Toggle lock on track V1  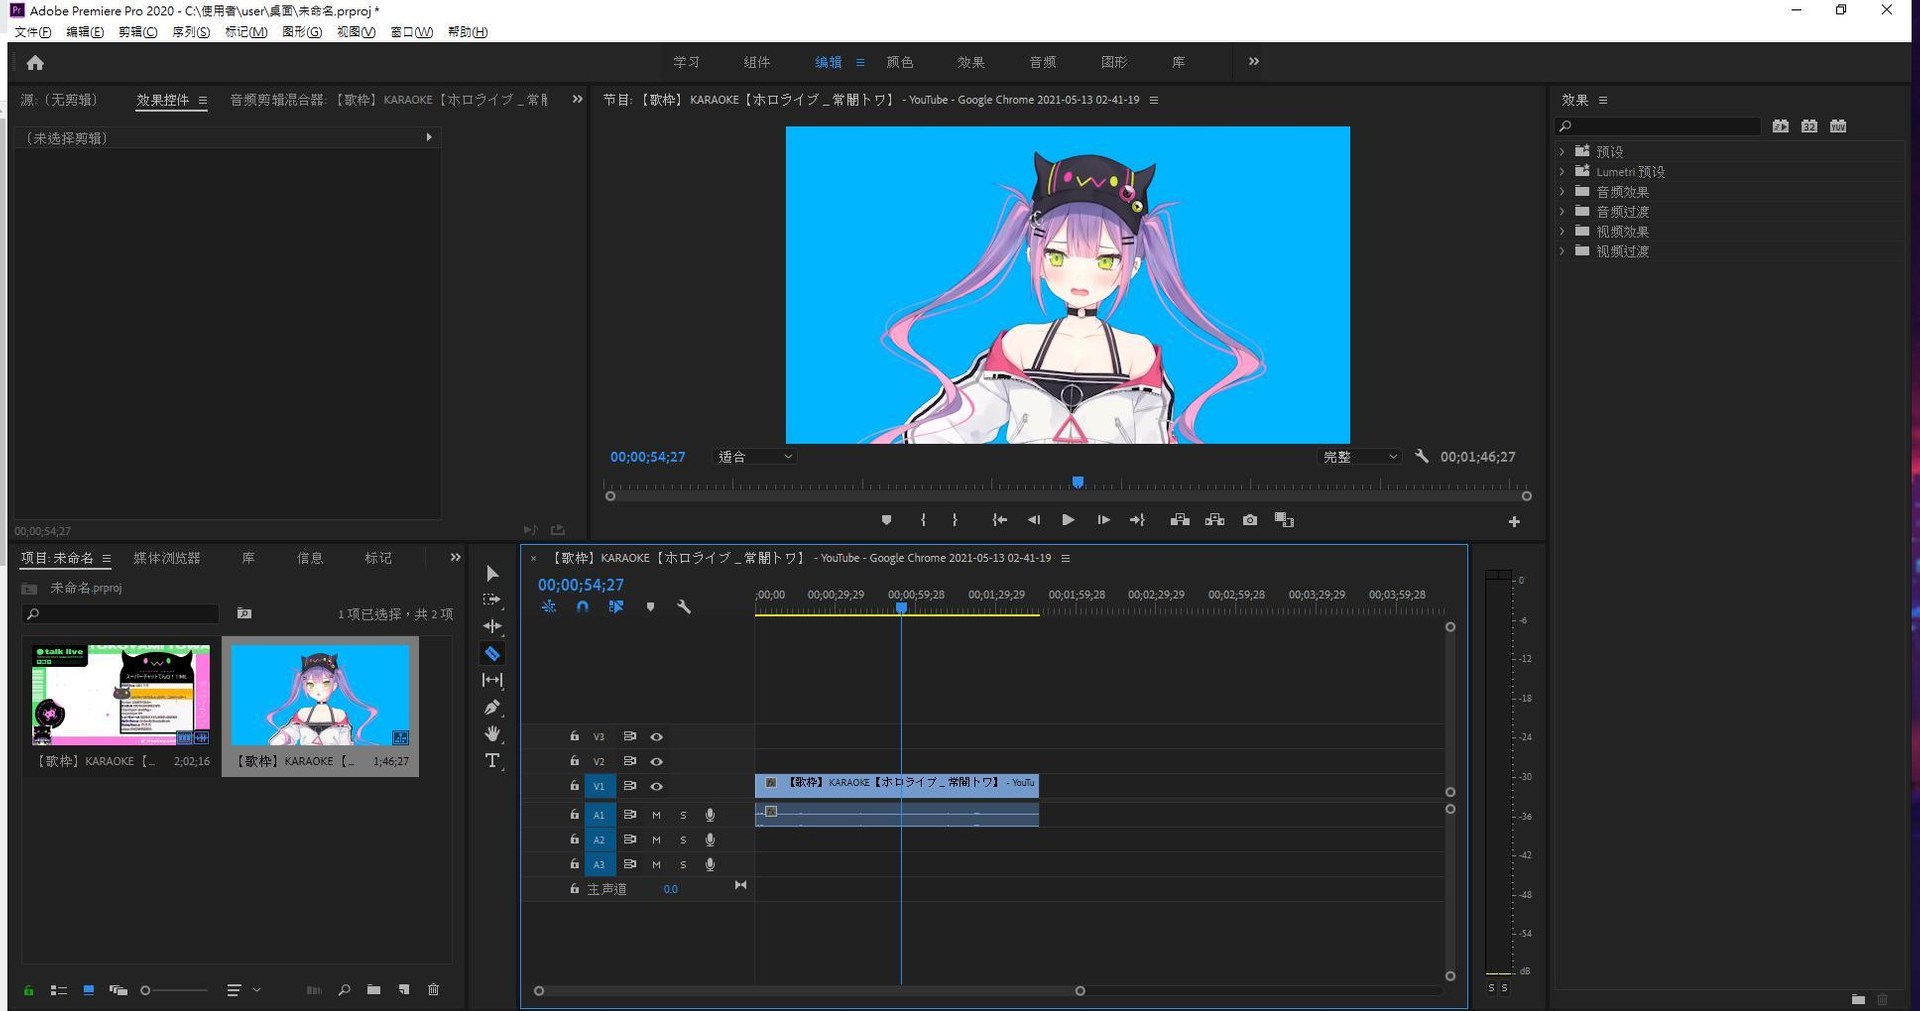click(x=574, y=786)
